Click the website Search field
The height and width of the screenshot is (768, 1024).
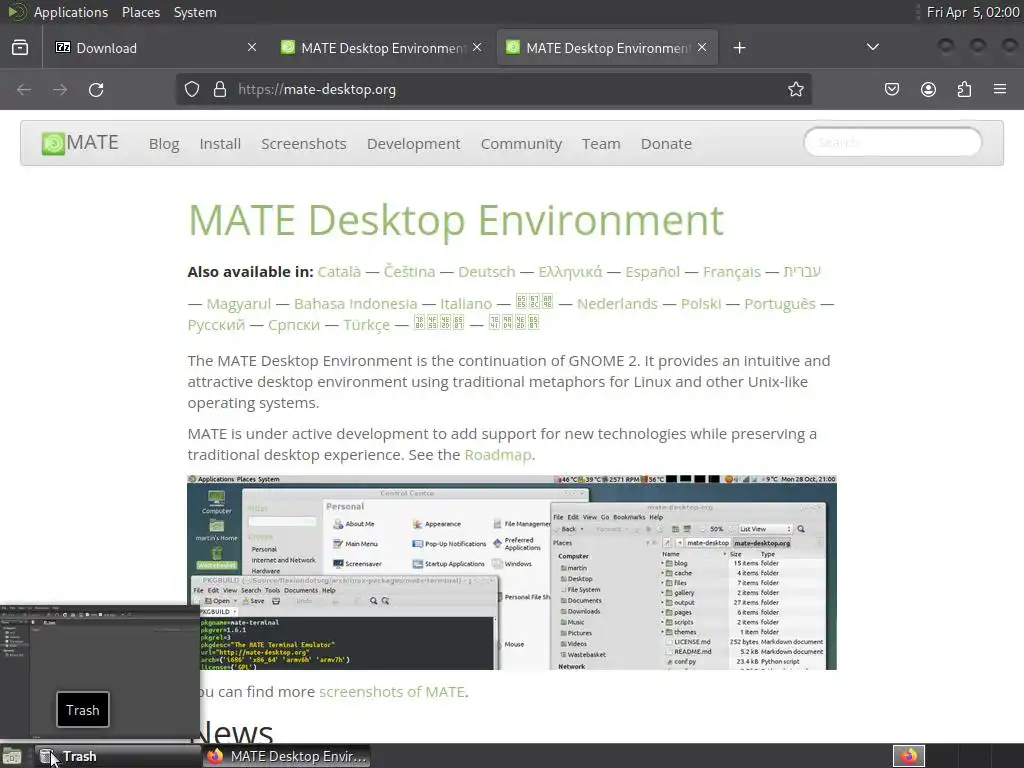click(893, 142)
